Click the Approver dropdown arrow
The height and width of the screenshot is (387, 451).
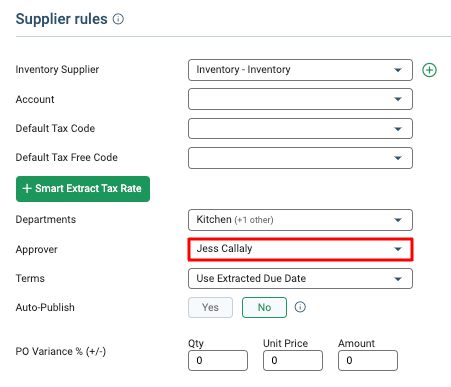coord(398,249)
